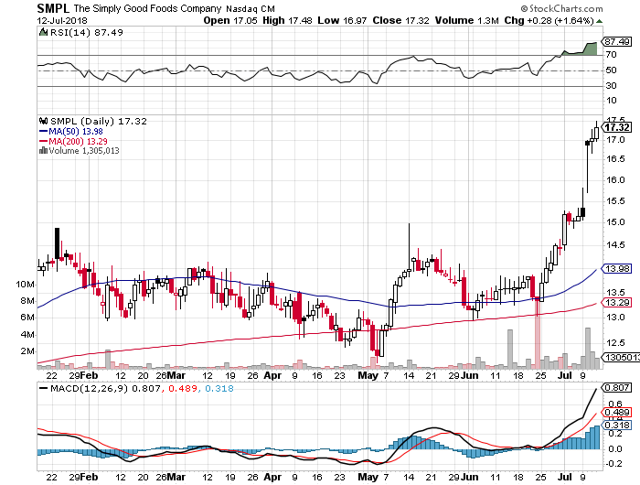Click the candlestick icon before SMPL (Daily)
This screenshot has height=485, width=640.
(x=43, y=121)
